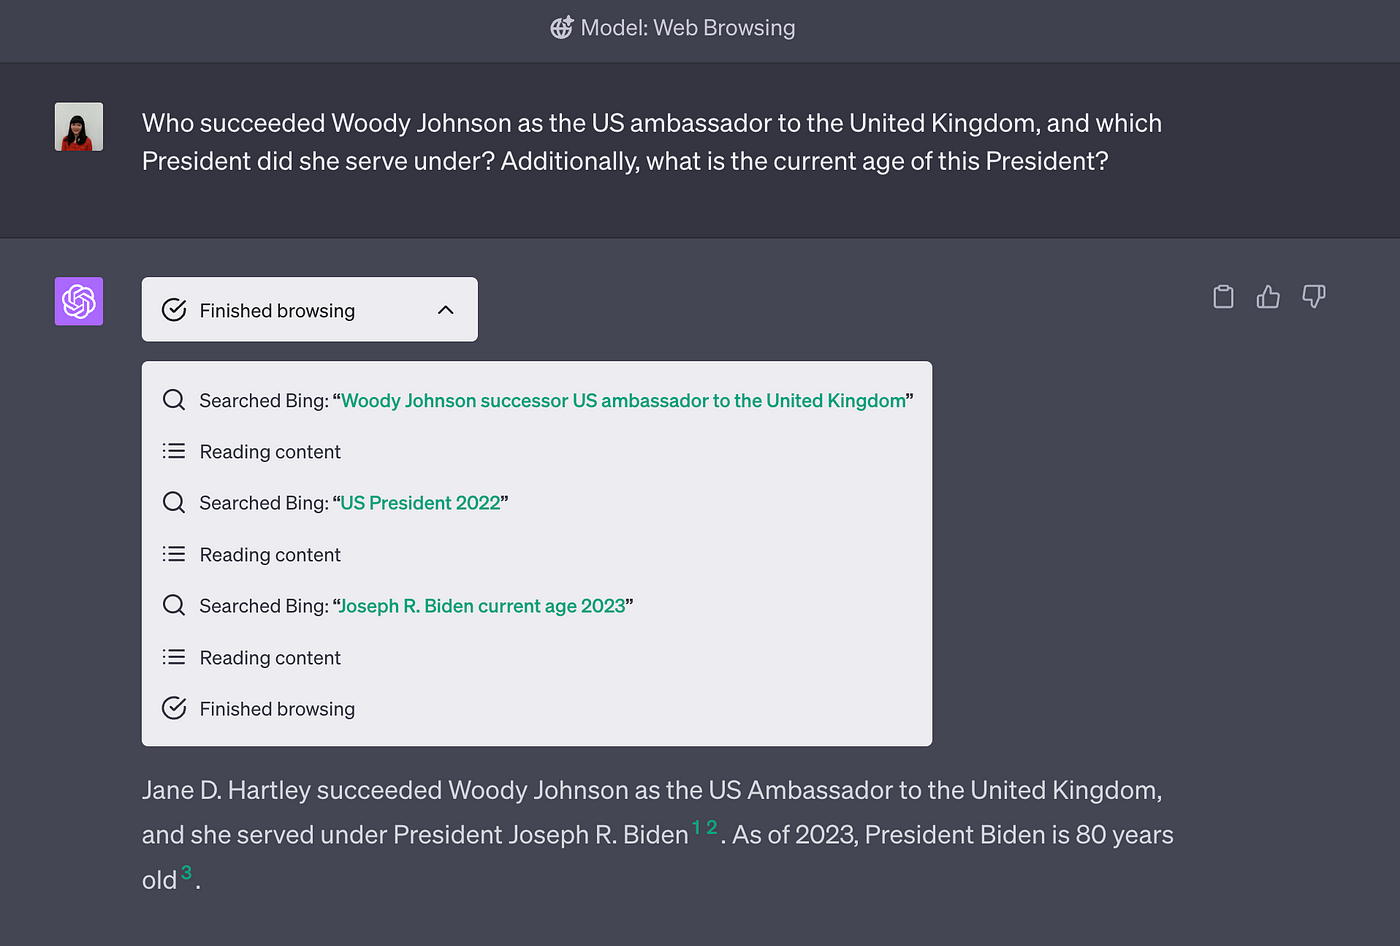This screenshot has height=946, width=1400.
Task: Collapse the Finished browsing panel header
Action: click(310, 310)
